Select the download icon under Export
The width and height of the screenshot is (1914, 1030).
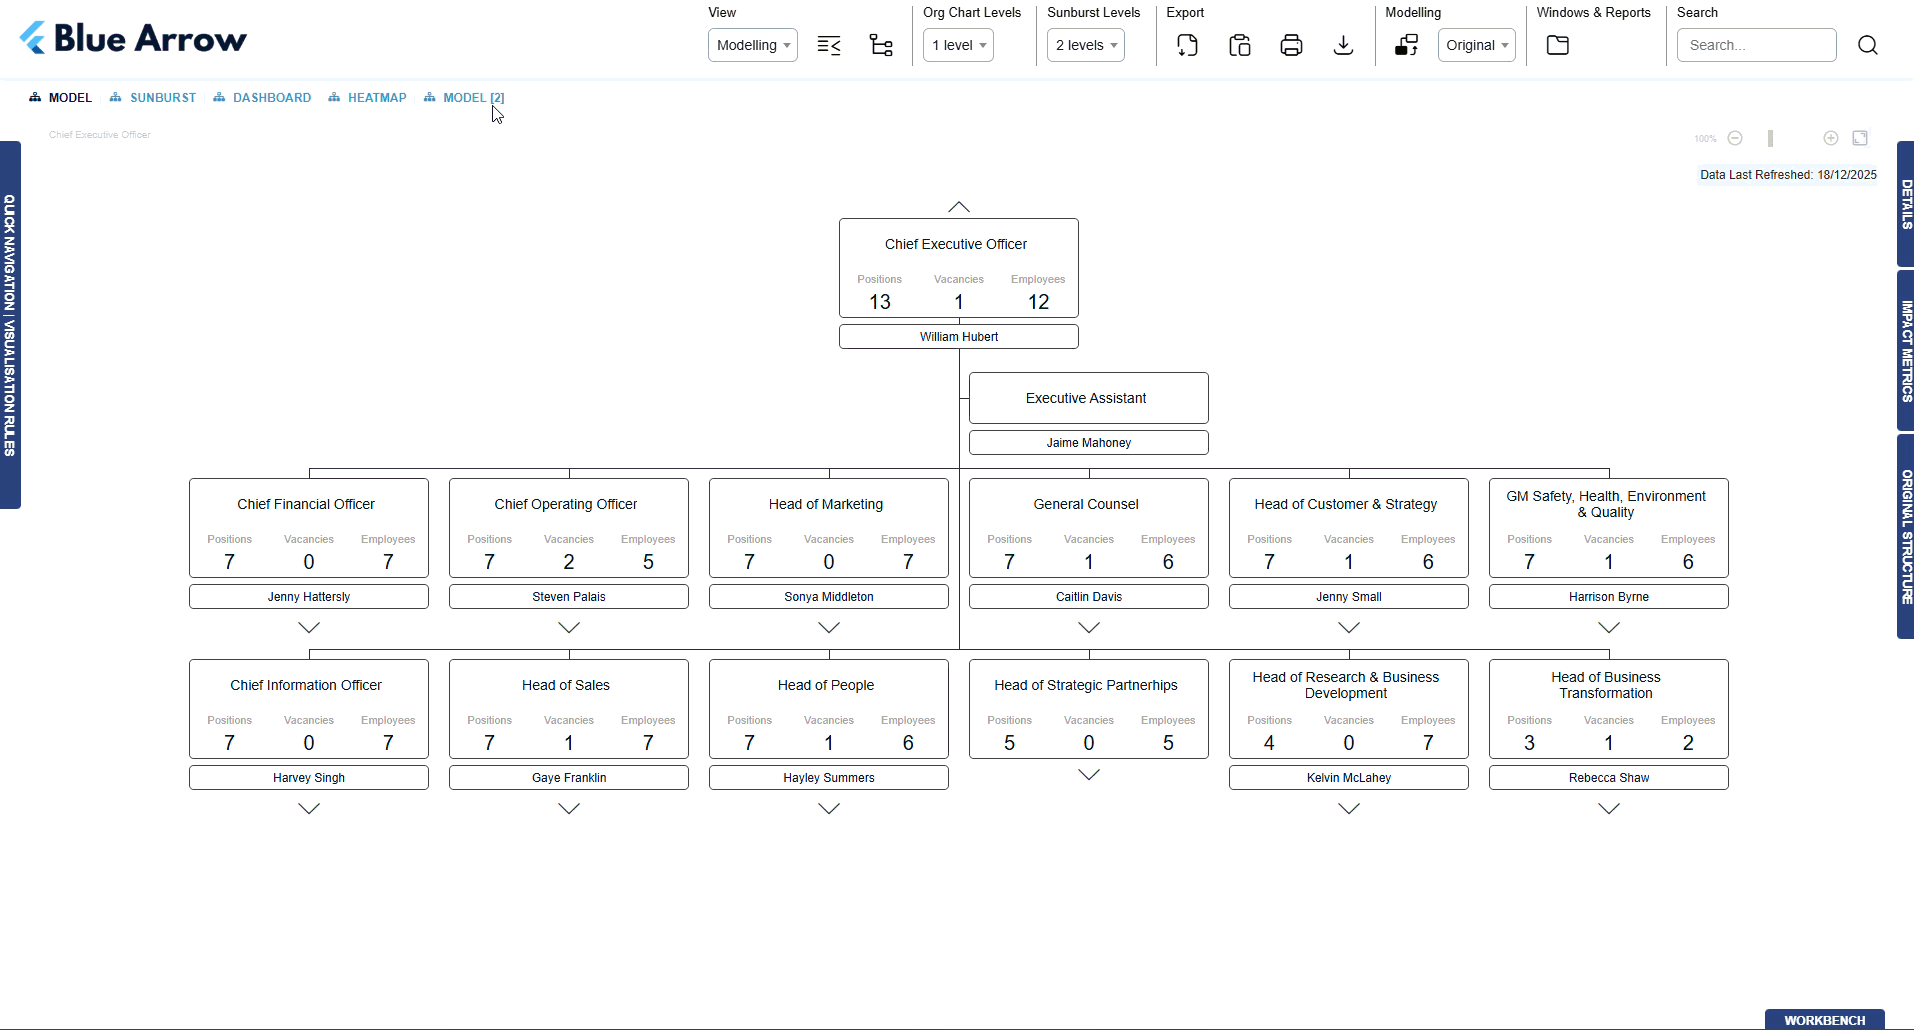point(1343,45)
